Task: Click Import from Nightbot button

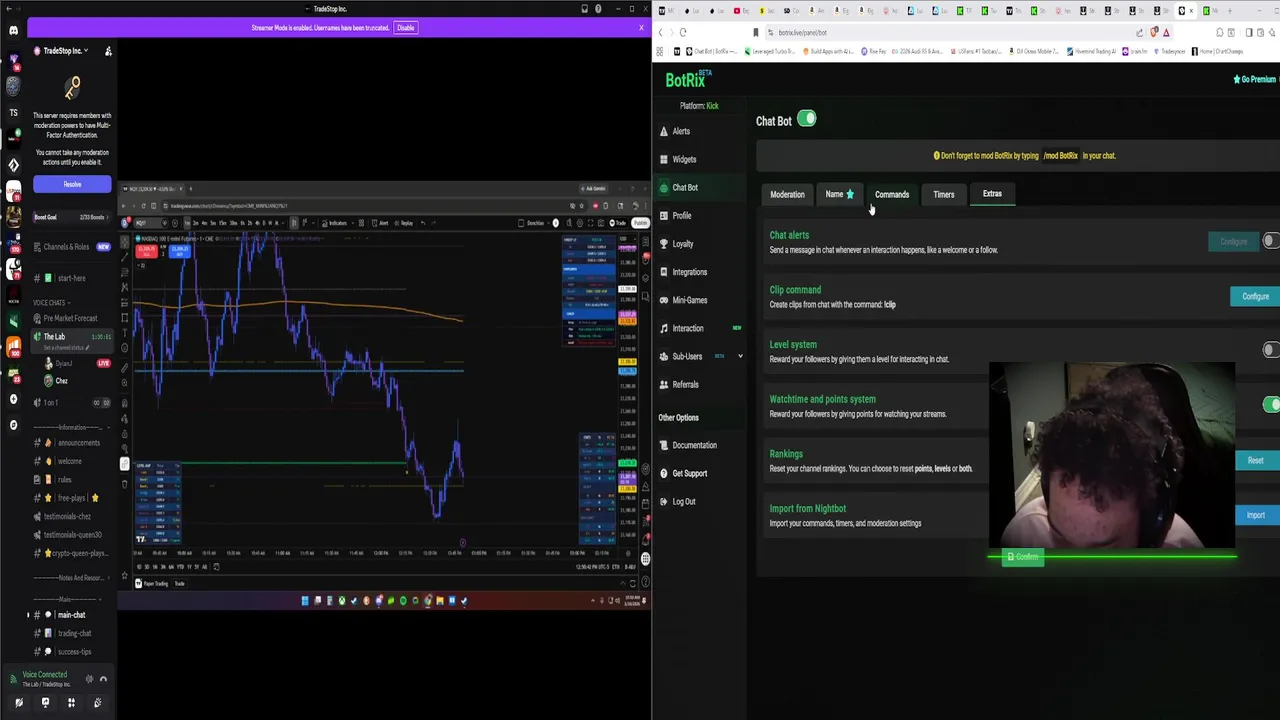Action: [1255, 515]
